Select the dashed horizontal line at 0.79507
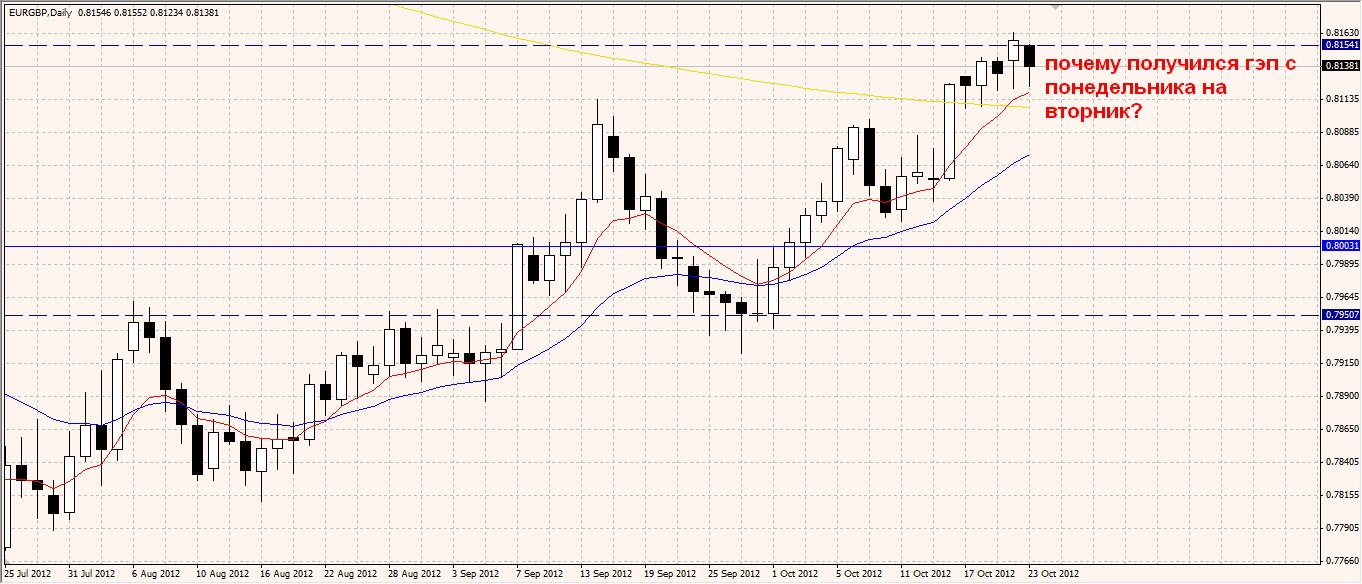Viewport: 1362px width, 584px height. (x=660, y=315)
